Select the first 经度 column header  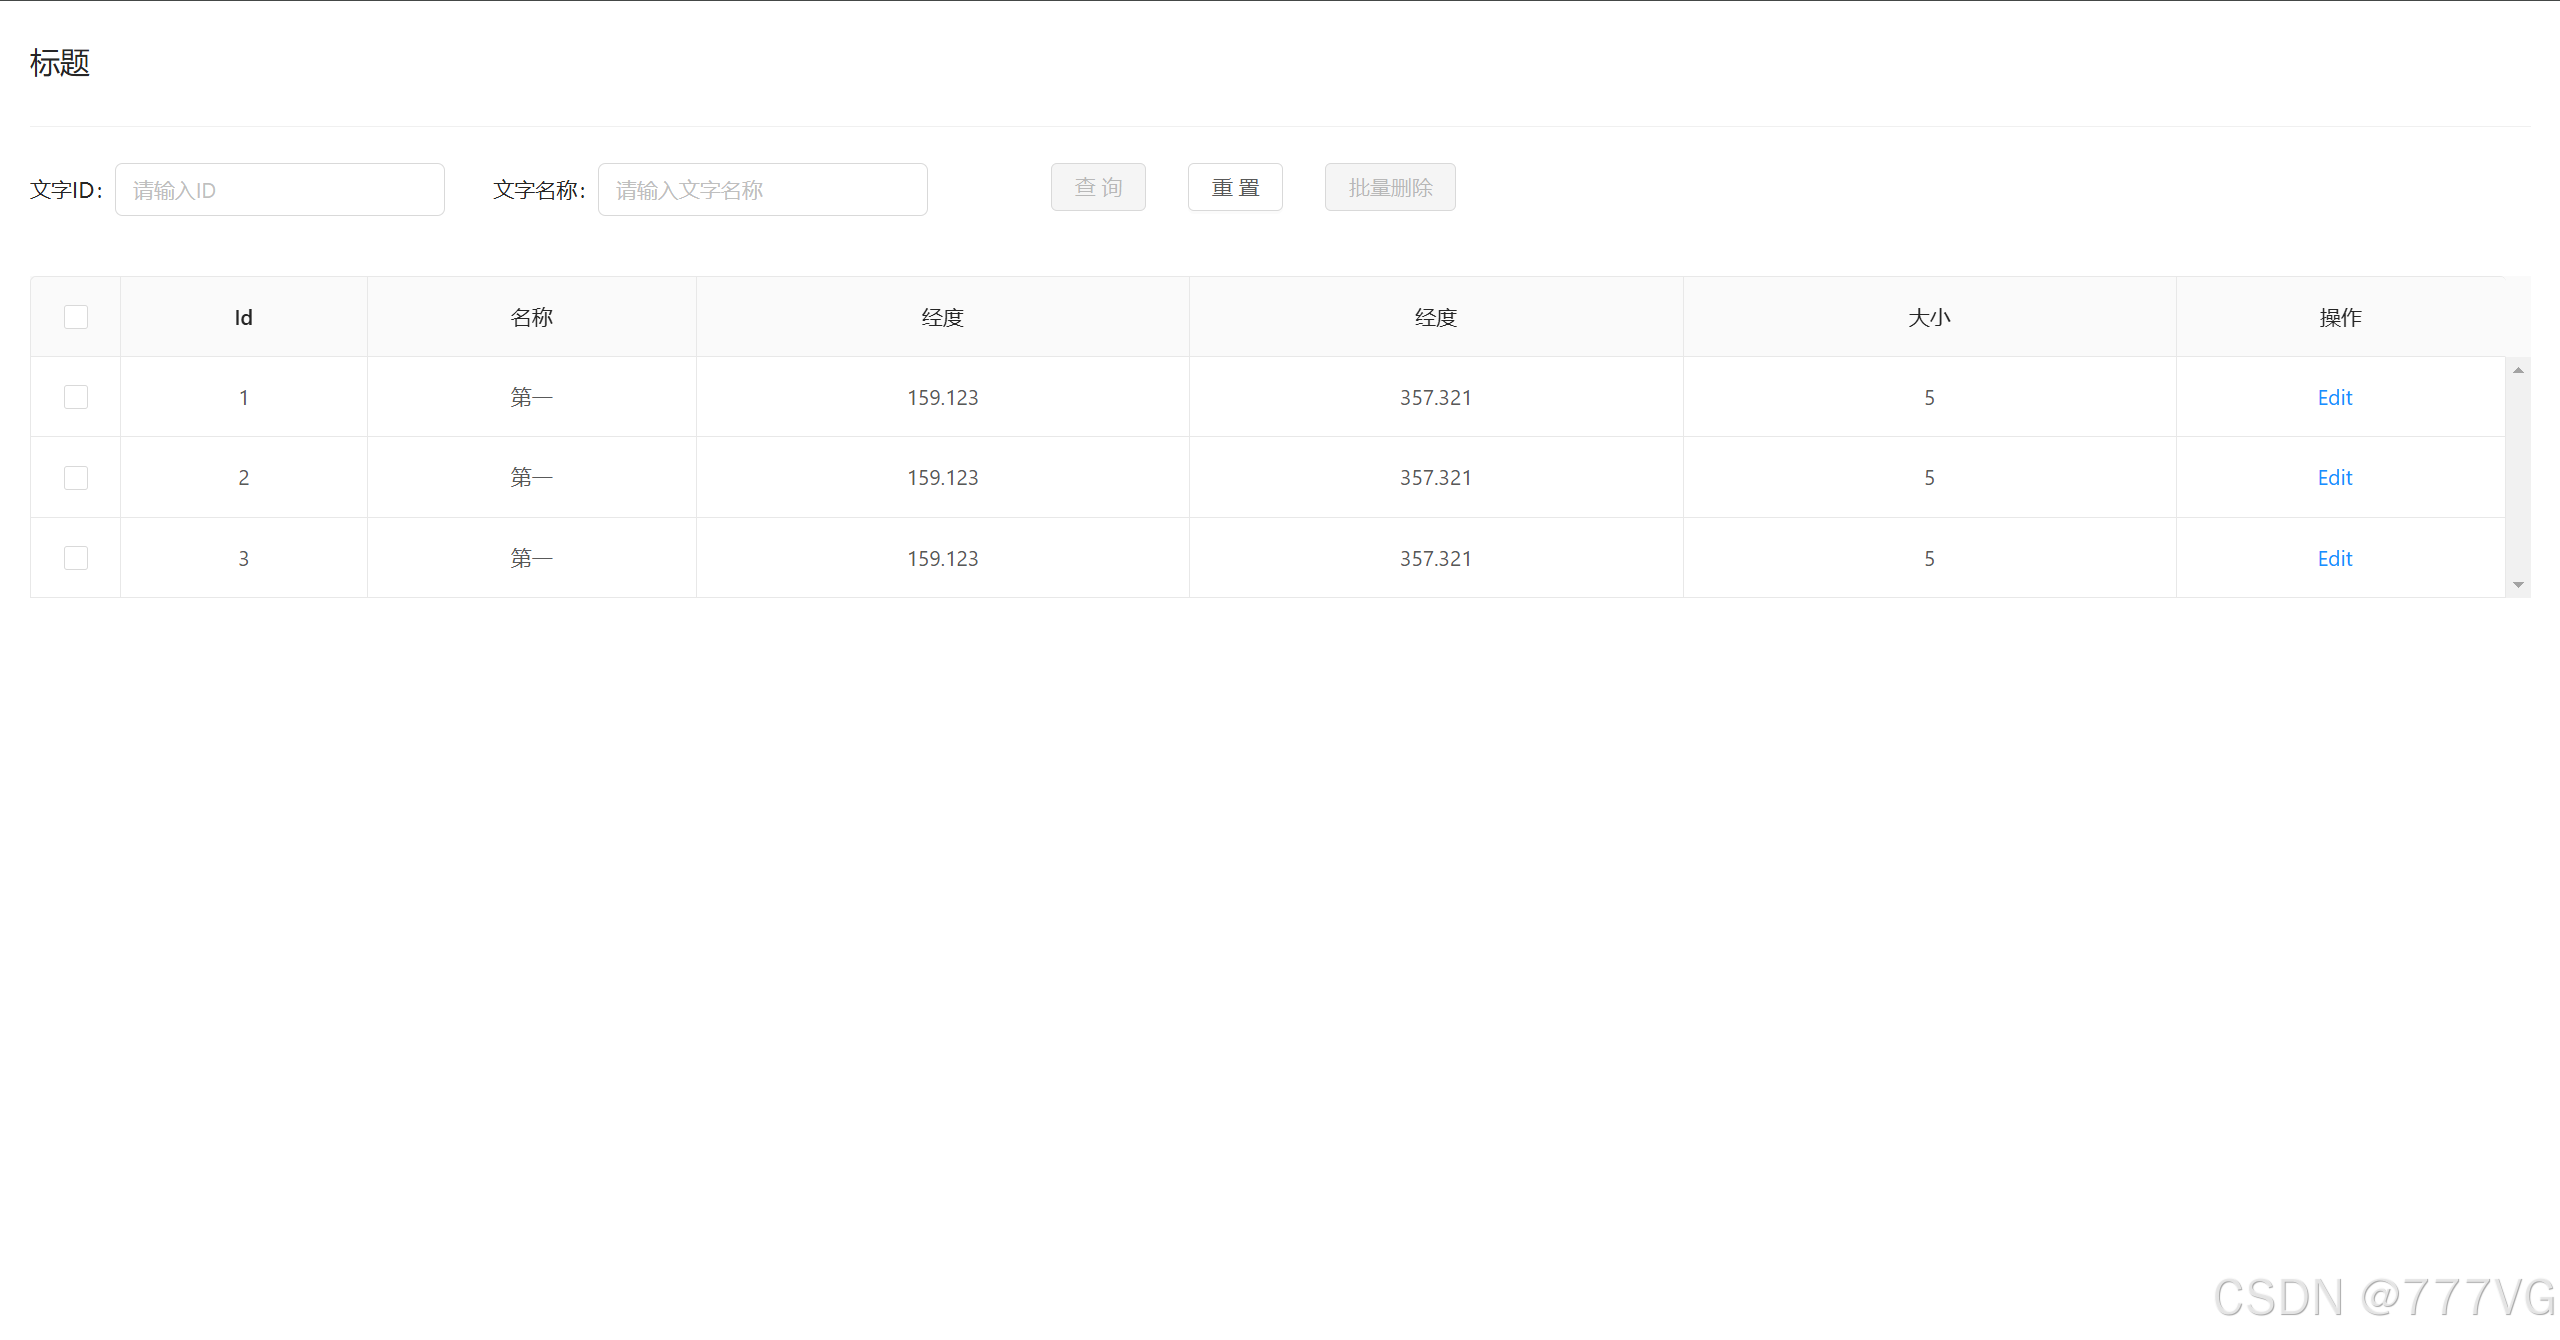(941, 316)
